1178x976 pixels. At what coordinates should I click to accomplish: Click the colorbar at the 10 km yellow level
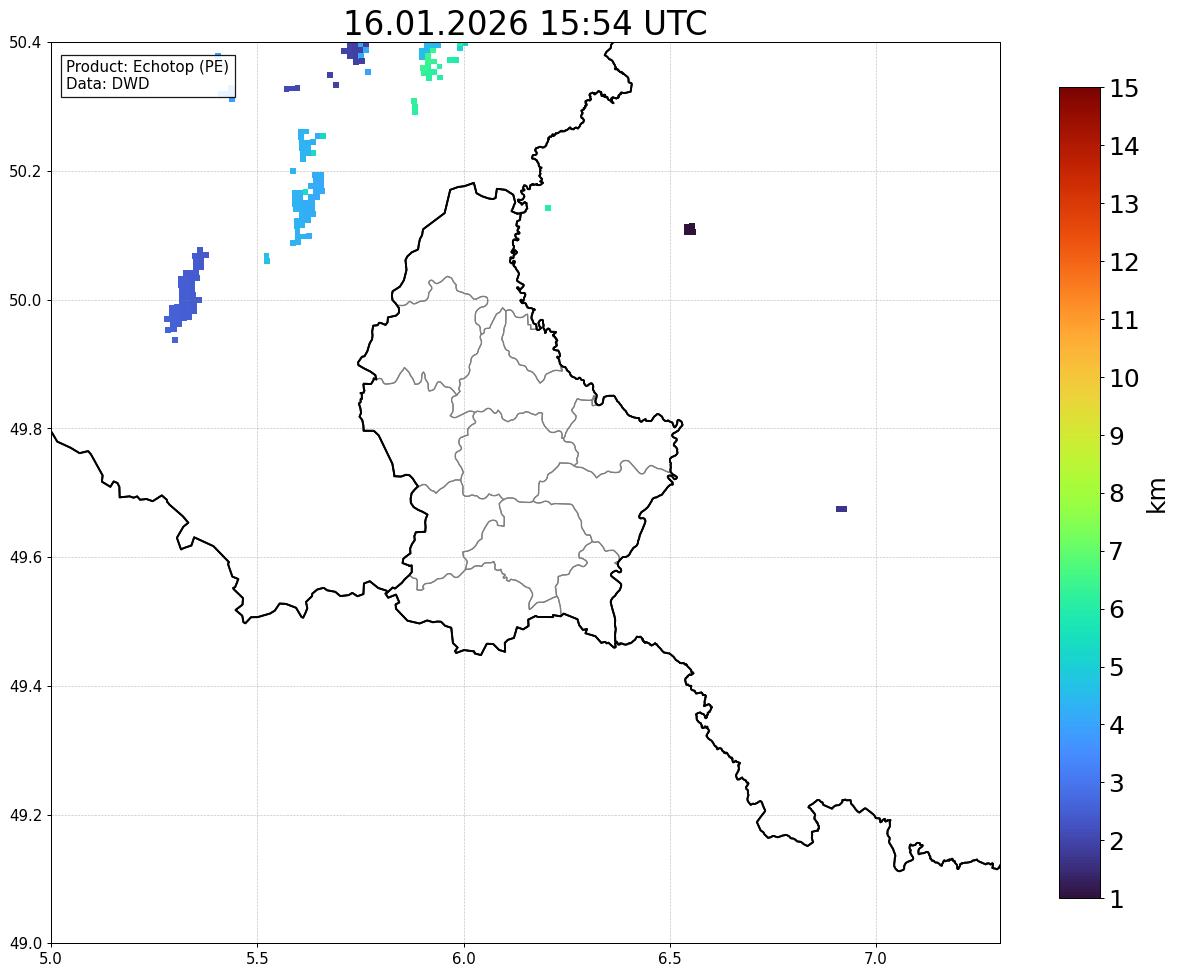1080,378
